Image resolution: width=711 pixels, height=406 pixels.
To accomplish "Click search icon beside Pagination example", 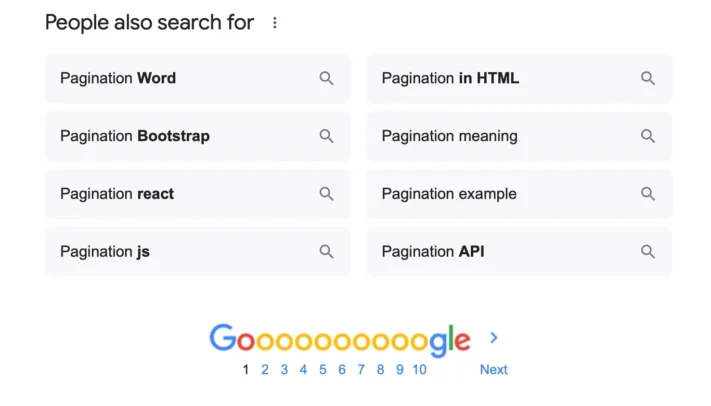I will click(648, 194).
